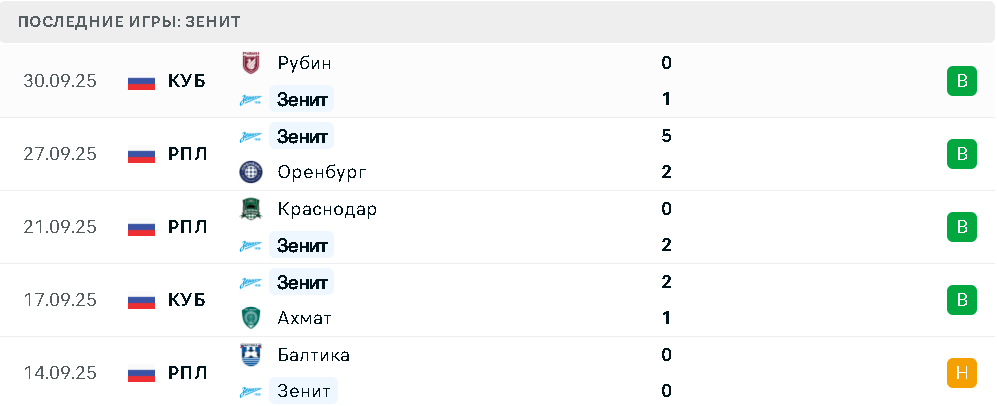Open the Рубин team link
This screenshot has height=406, width=997.
[x=304, y=63]
